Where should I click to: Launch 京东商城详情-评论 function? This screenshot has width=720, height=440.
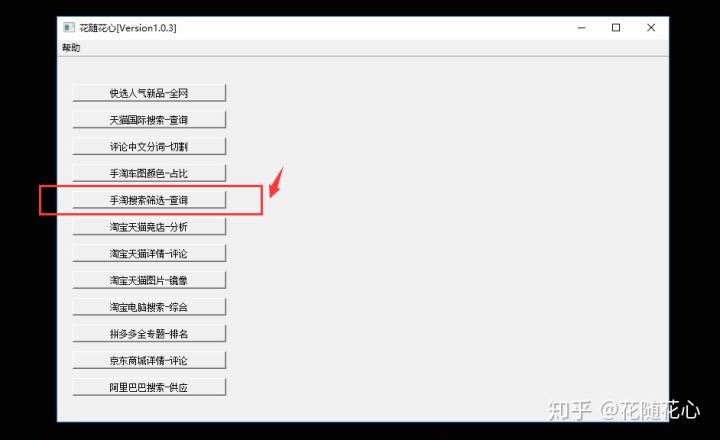(149, 360)
